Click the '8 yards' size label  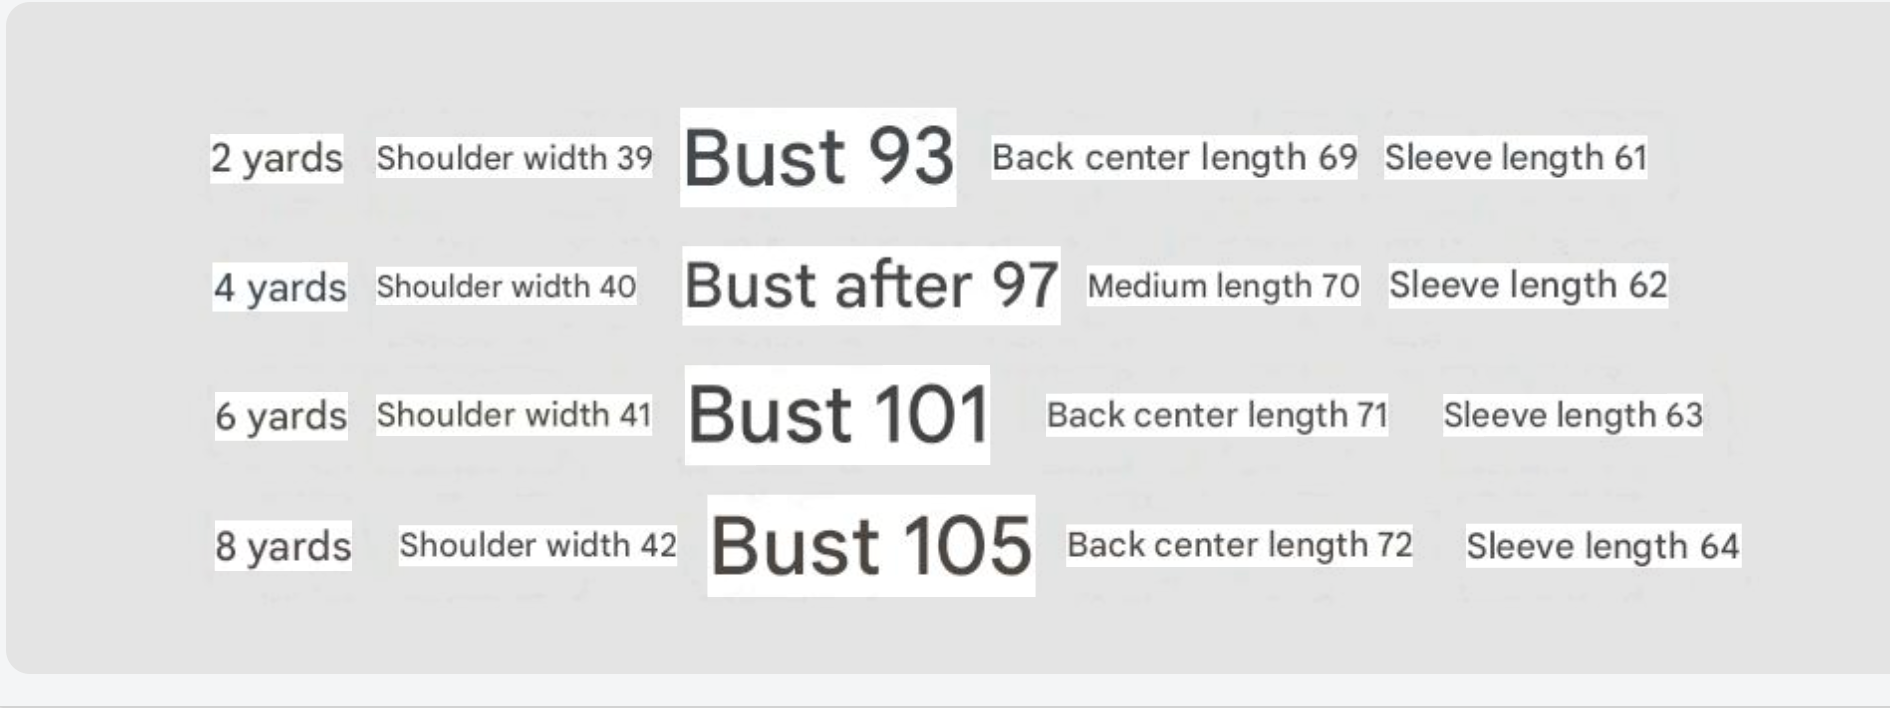coord(283,546)
